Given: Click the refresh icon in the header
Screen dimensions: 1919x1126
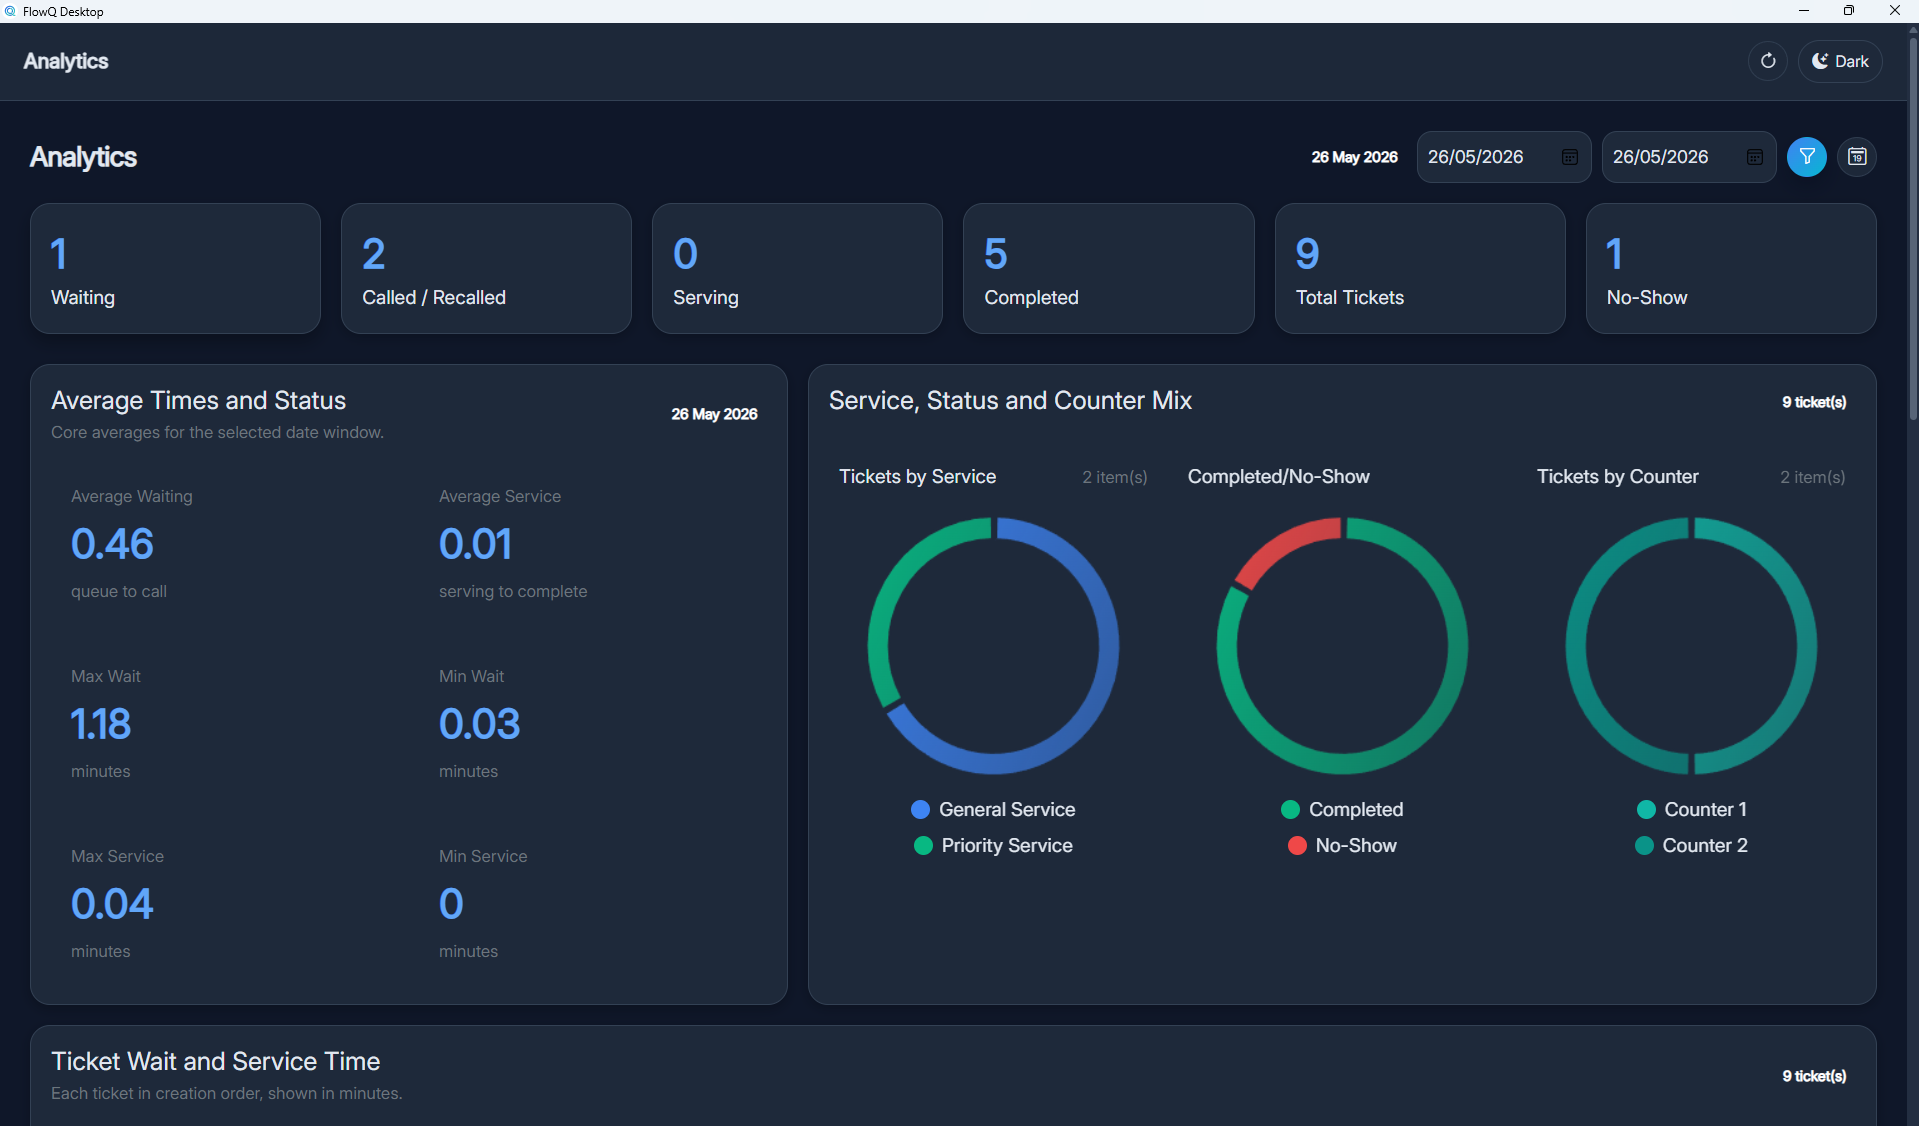Looking at the screenshot, I should [1767, 61].
